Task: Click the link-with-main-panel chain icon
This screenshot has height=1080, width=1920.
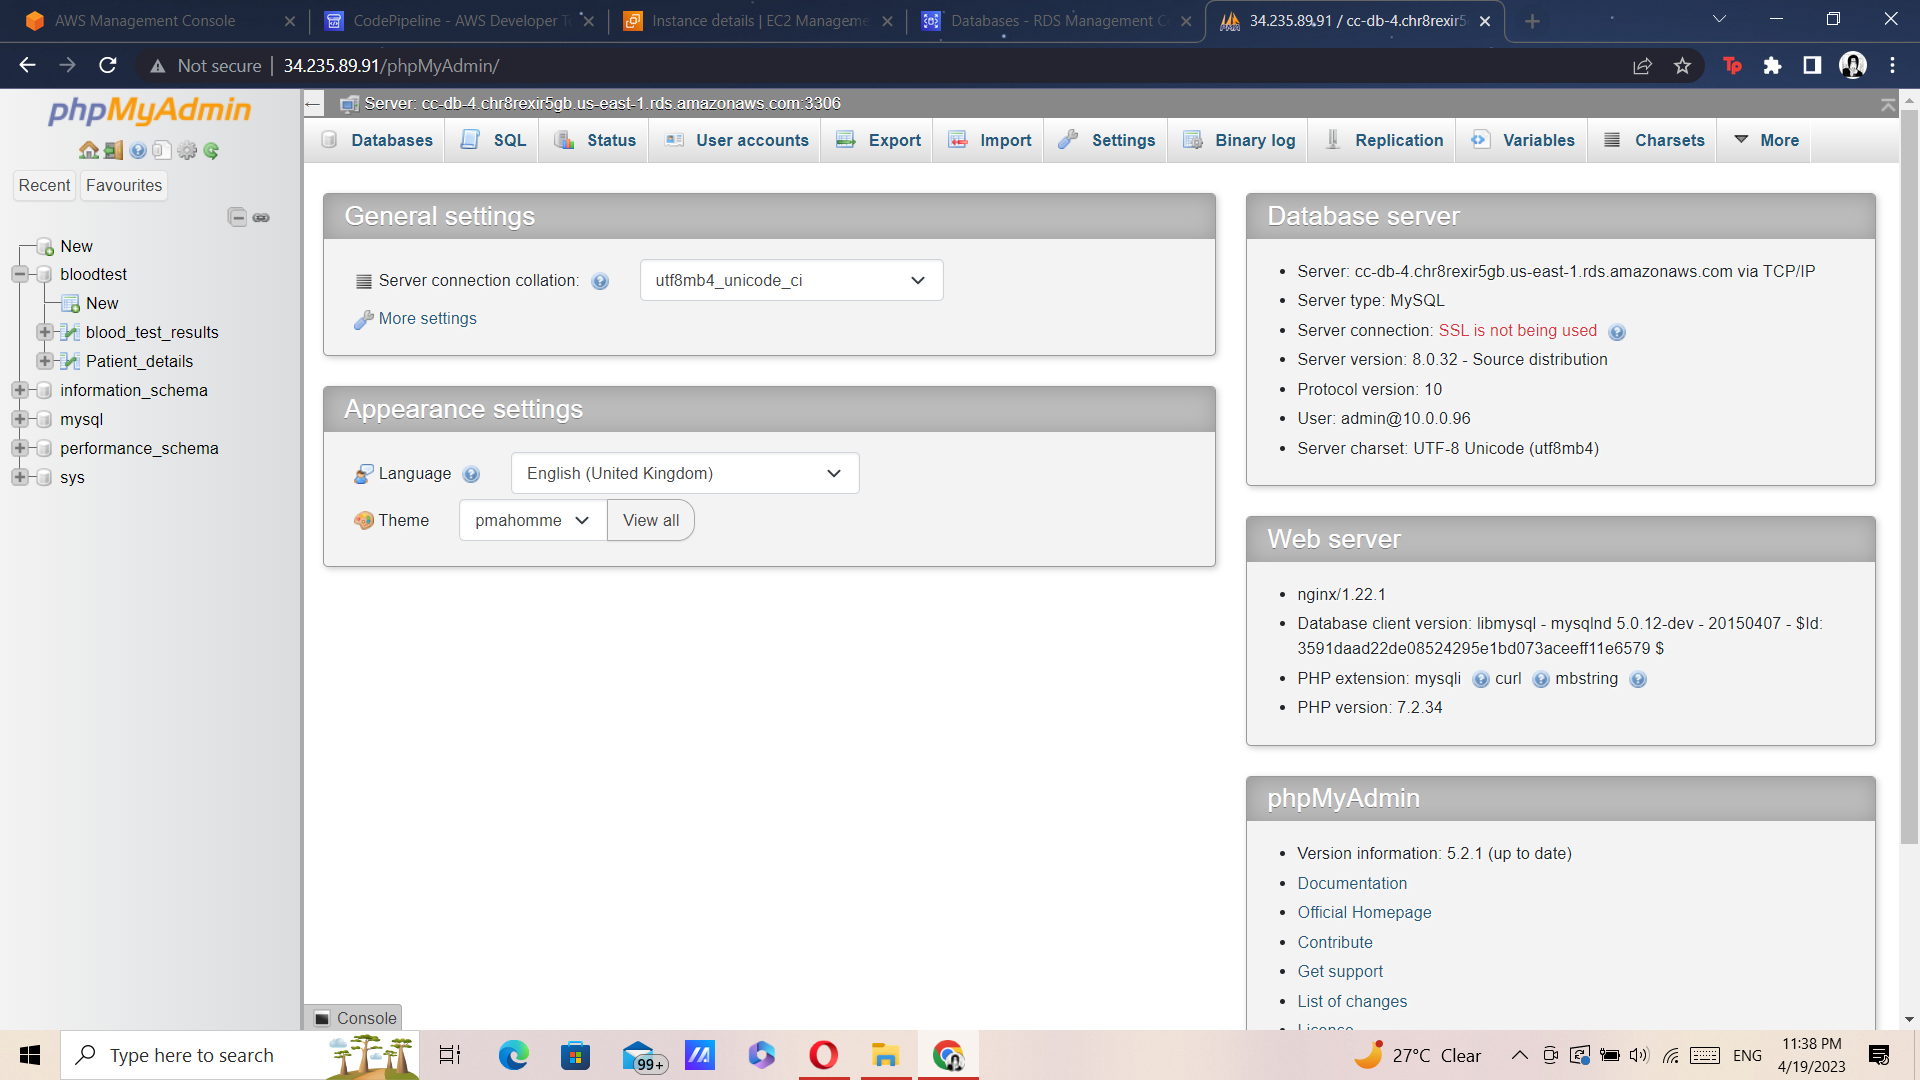Action: (261, 217)
